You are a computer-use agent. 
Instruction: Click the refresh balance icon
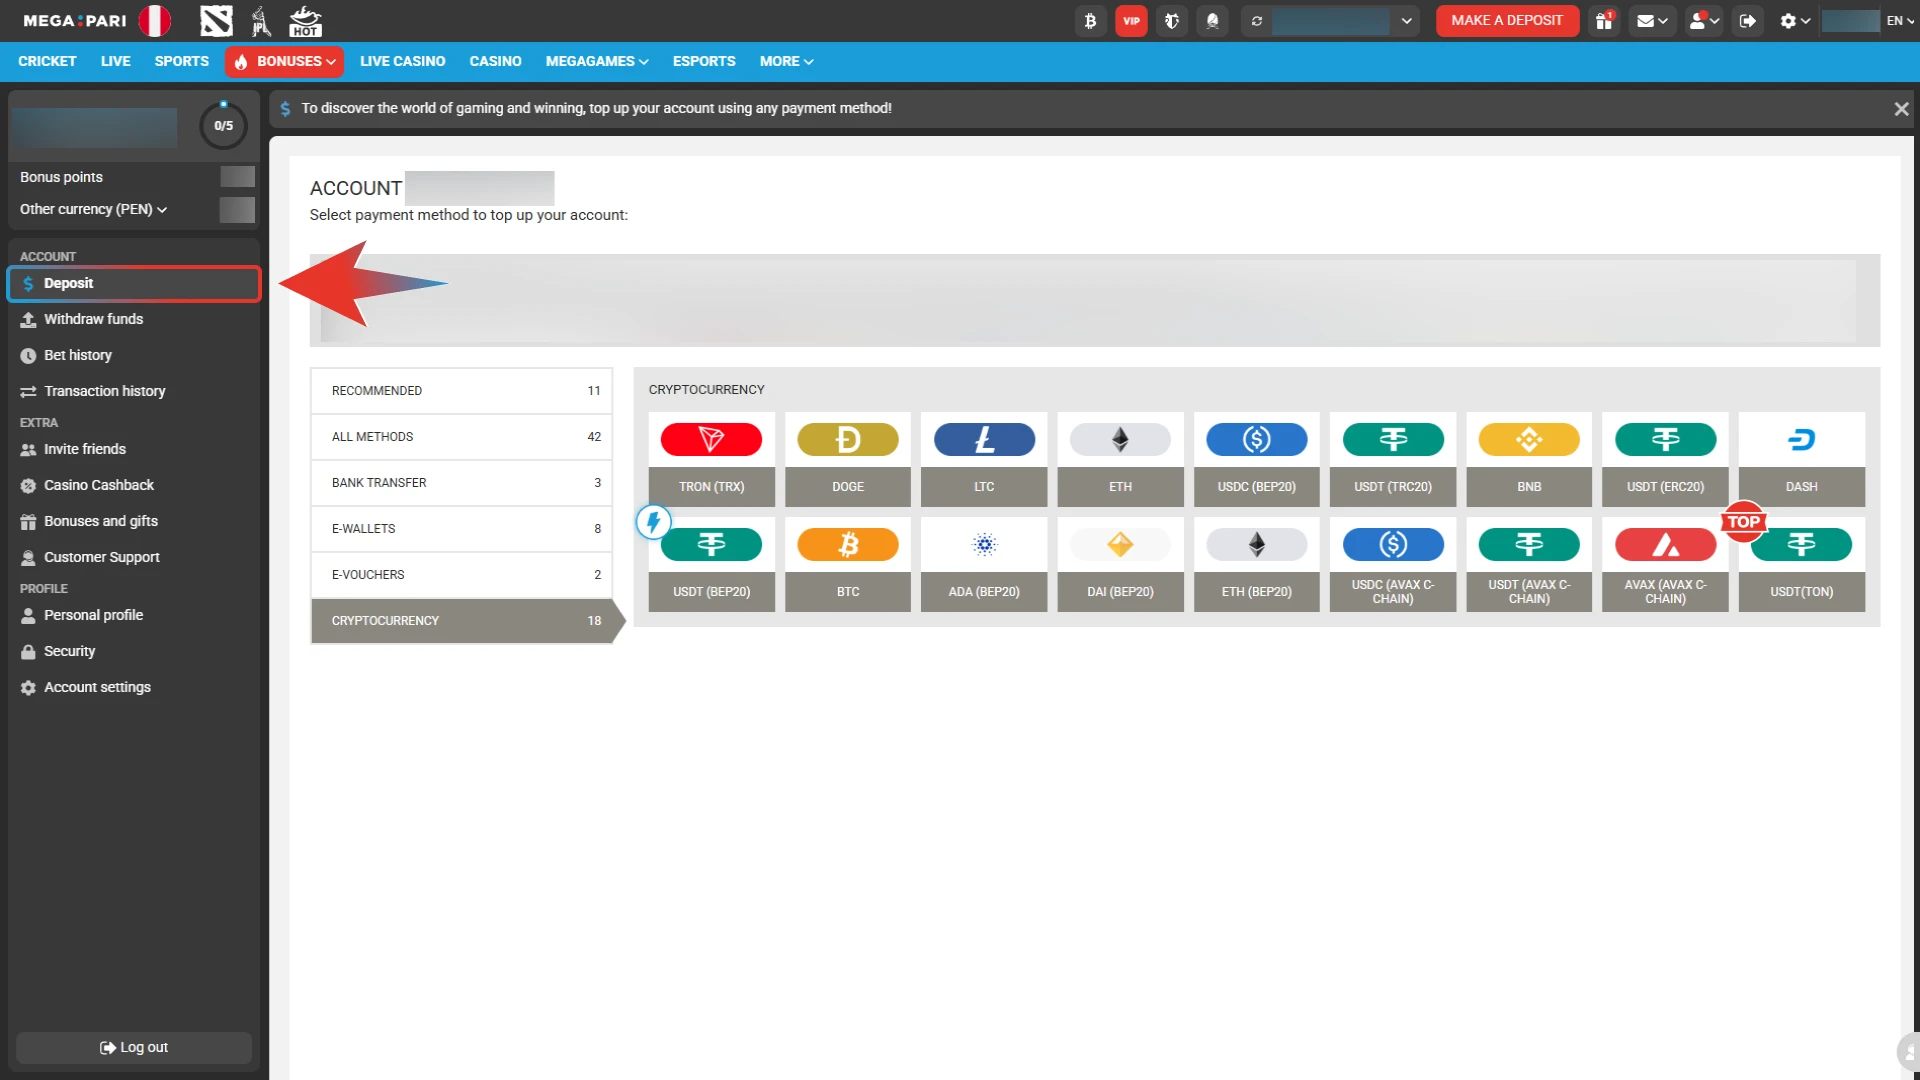click(1257, 21)
